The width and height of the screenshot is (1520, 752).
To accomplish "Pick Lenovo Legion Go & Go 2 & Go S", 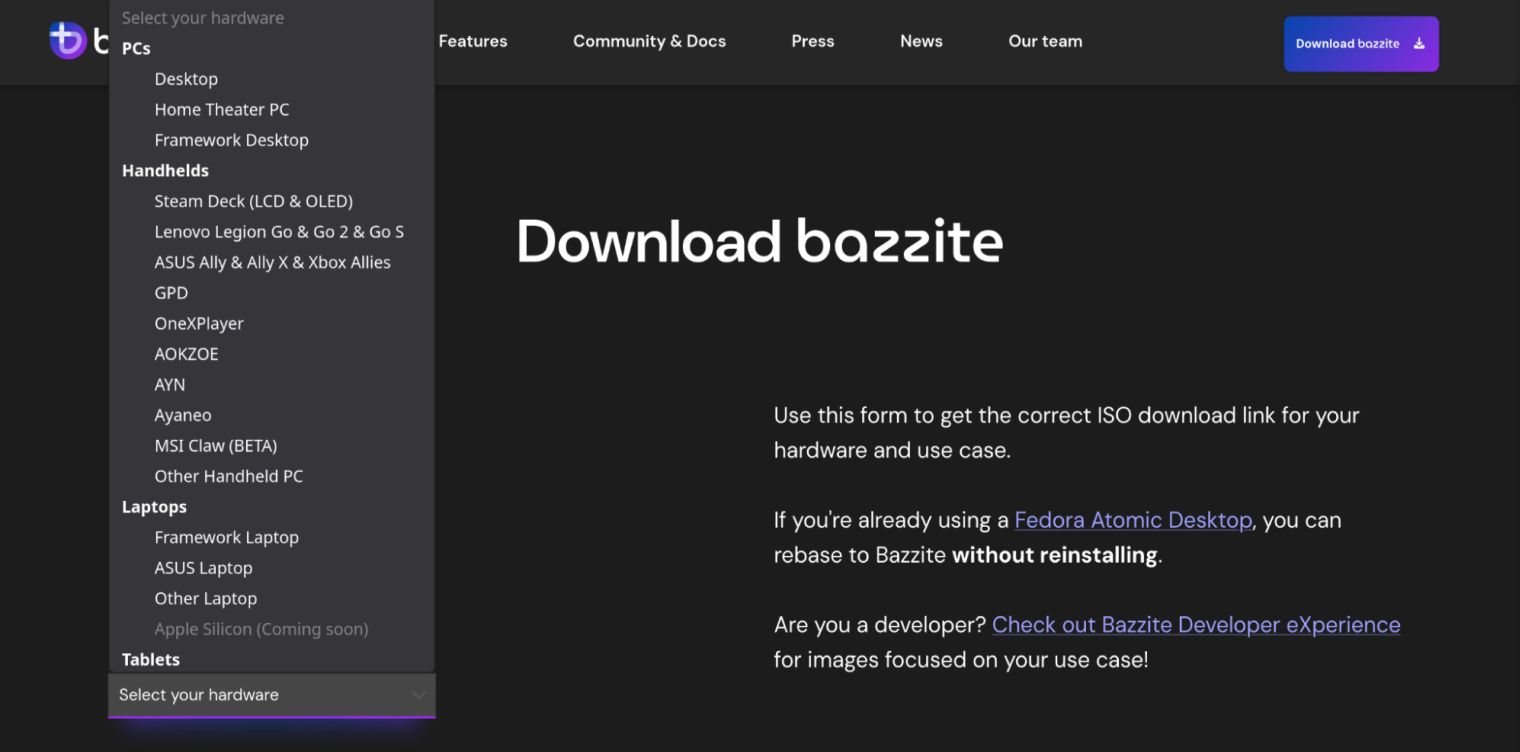I will [279, 231].
